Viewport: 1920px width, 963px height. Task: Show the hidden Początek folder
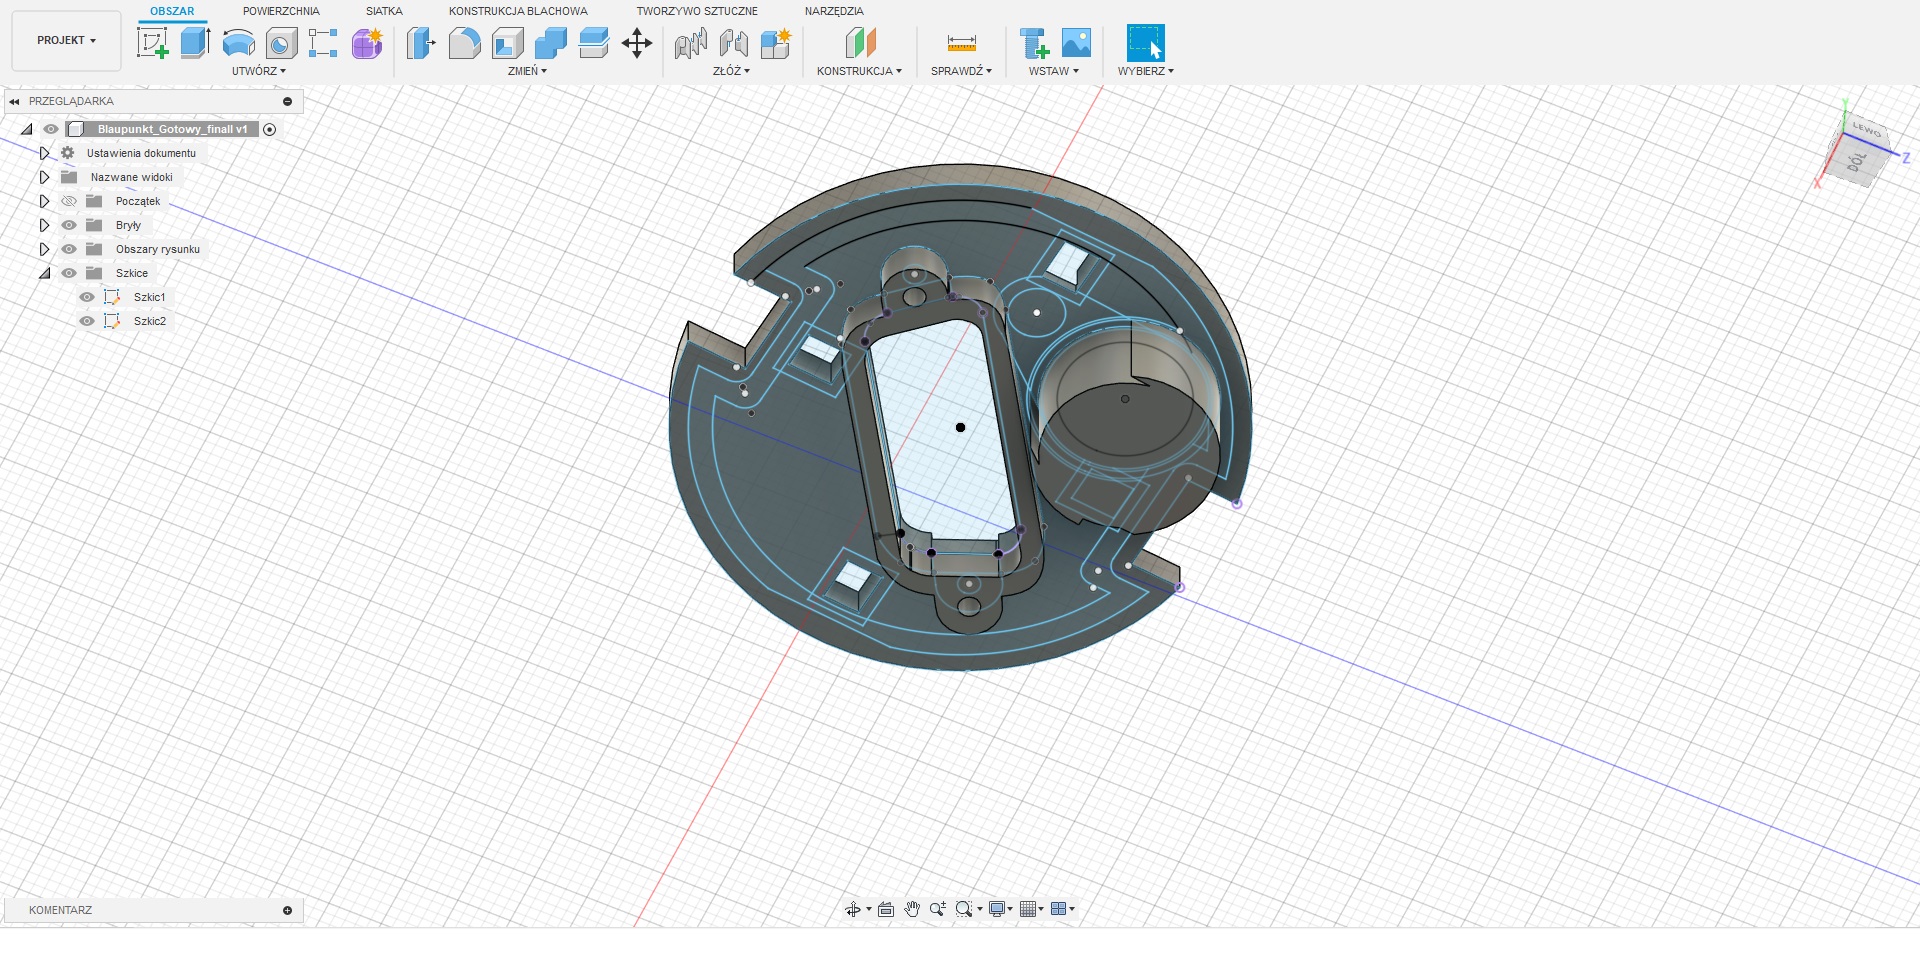69,201
